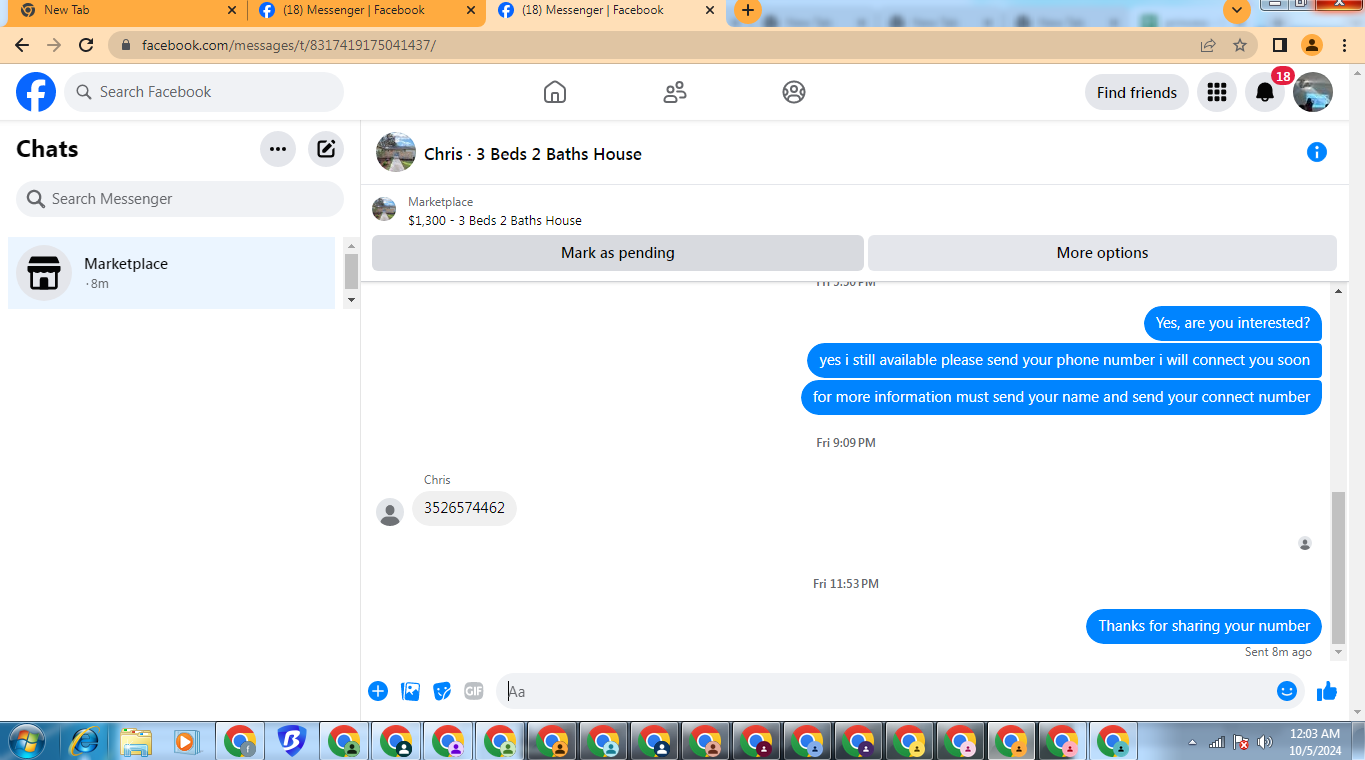Open the Facebook menu grid icon
Screen dimensions: 1365x760
tap(1217, 92)
